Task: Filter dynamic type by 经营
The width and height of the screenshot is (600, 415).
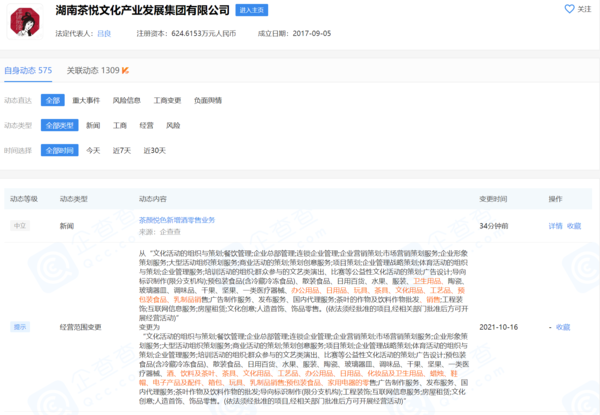Action: click(x=146, y=125)
